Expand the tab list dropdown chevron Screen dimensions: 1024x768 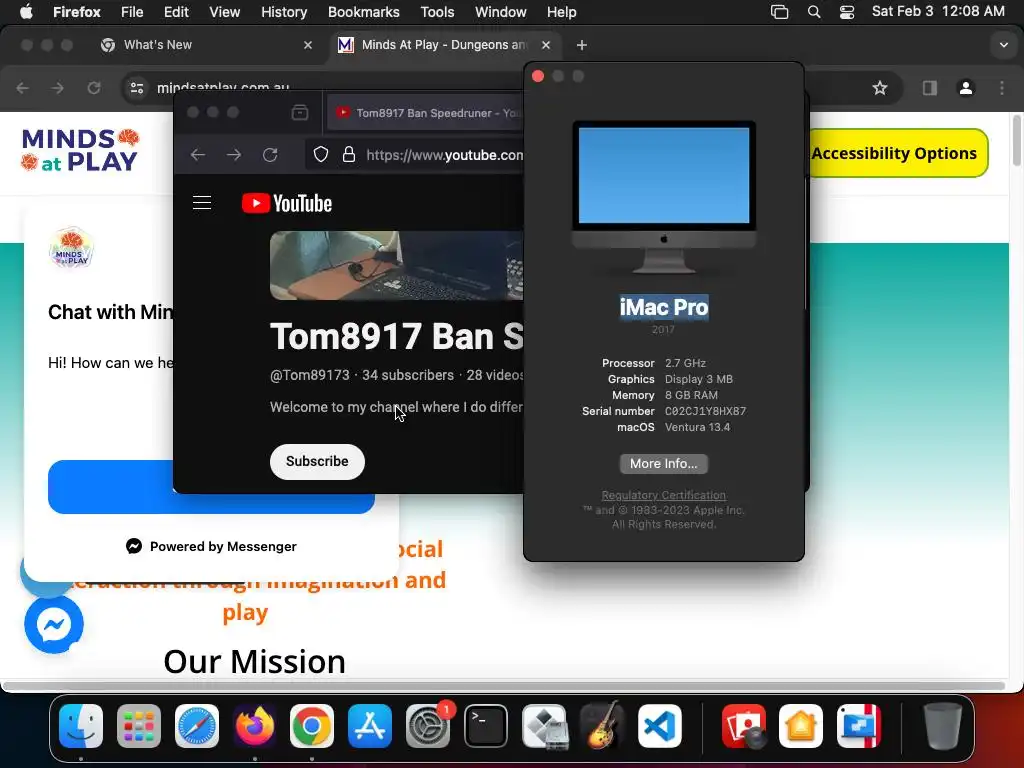click(x=1004, y=45)
